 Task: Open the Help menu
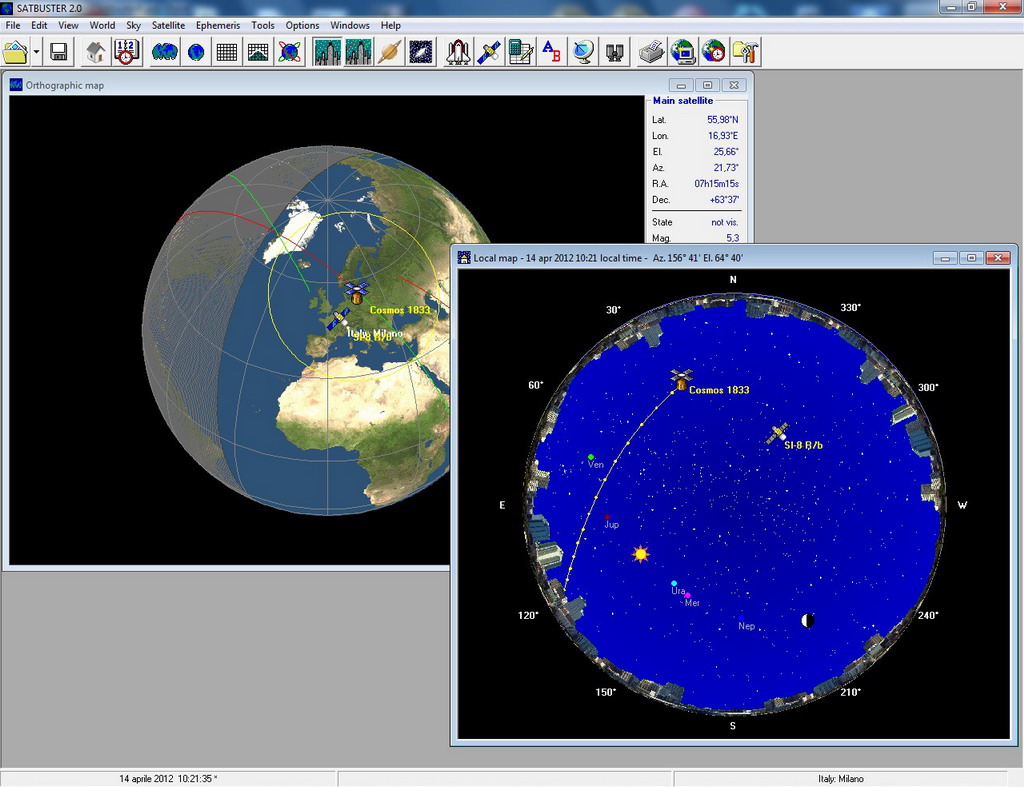tap(391, 25)
